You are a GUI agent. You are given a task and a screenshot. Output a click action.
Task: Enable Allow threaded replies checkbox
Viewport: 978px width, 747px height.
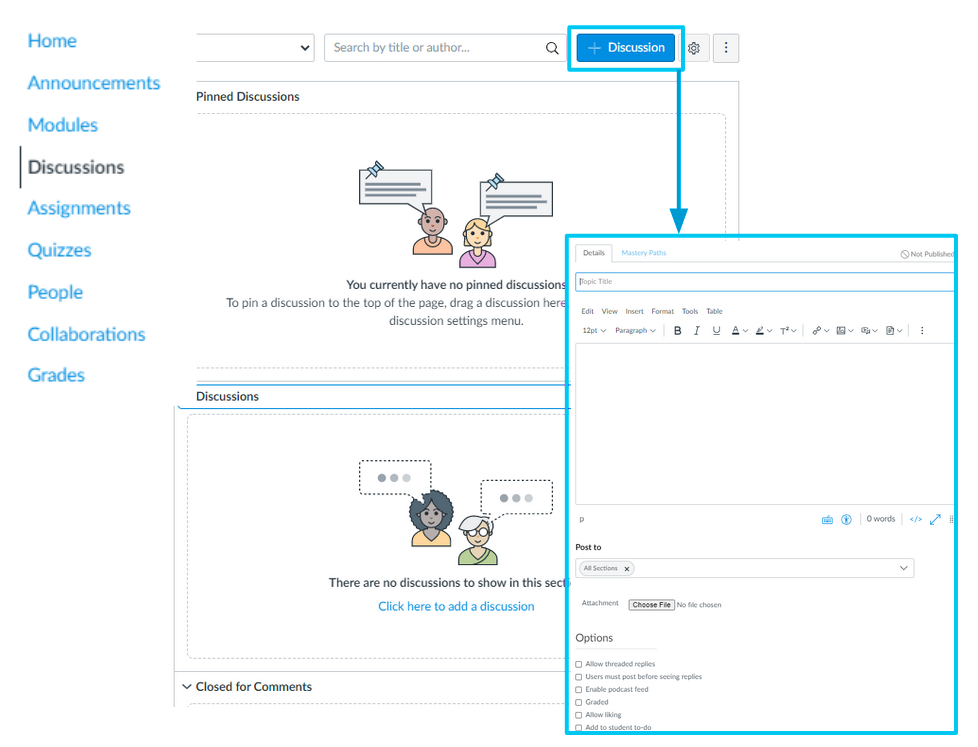click(x=579, y=664)
